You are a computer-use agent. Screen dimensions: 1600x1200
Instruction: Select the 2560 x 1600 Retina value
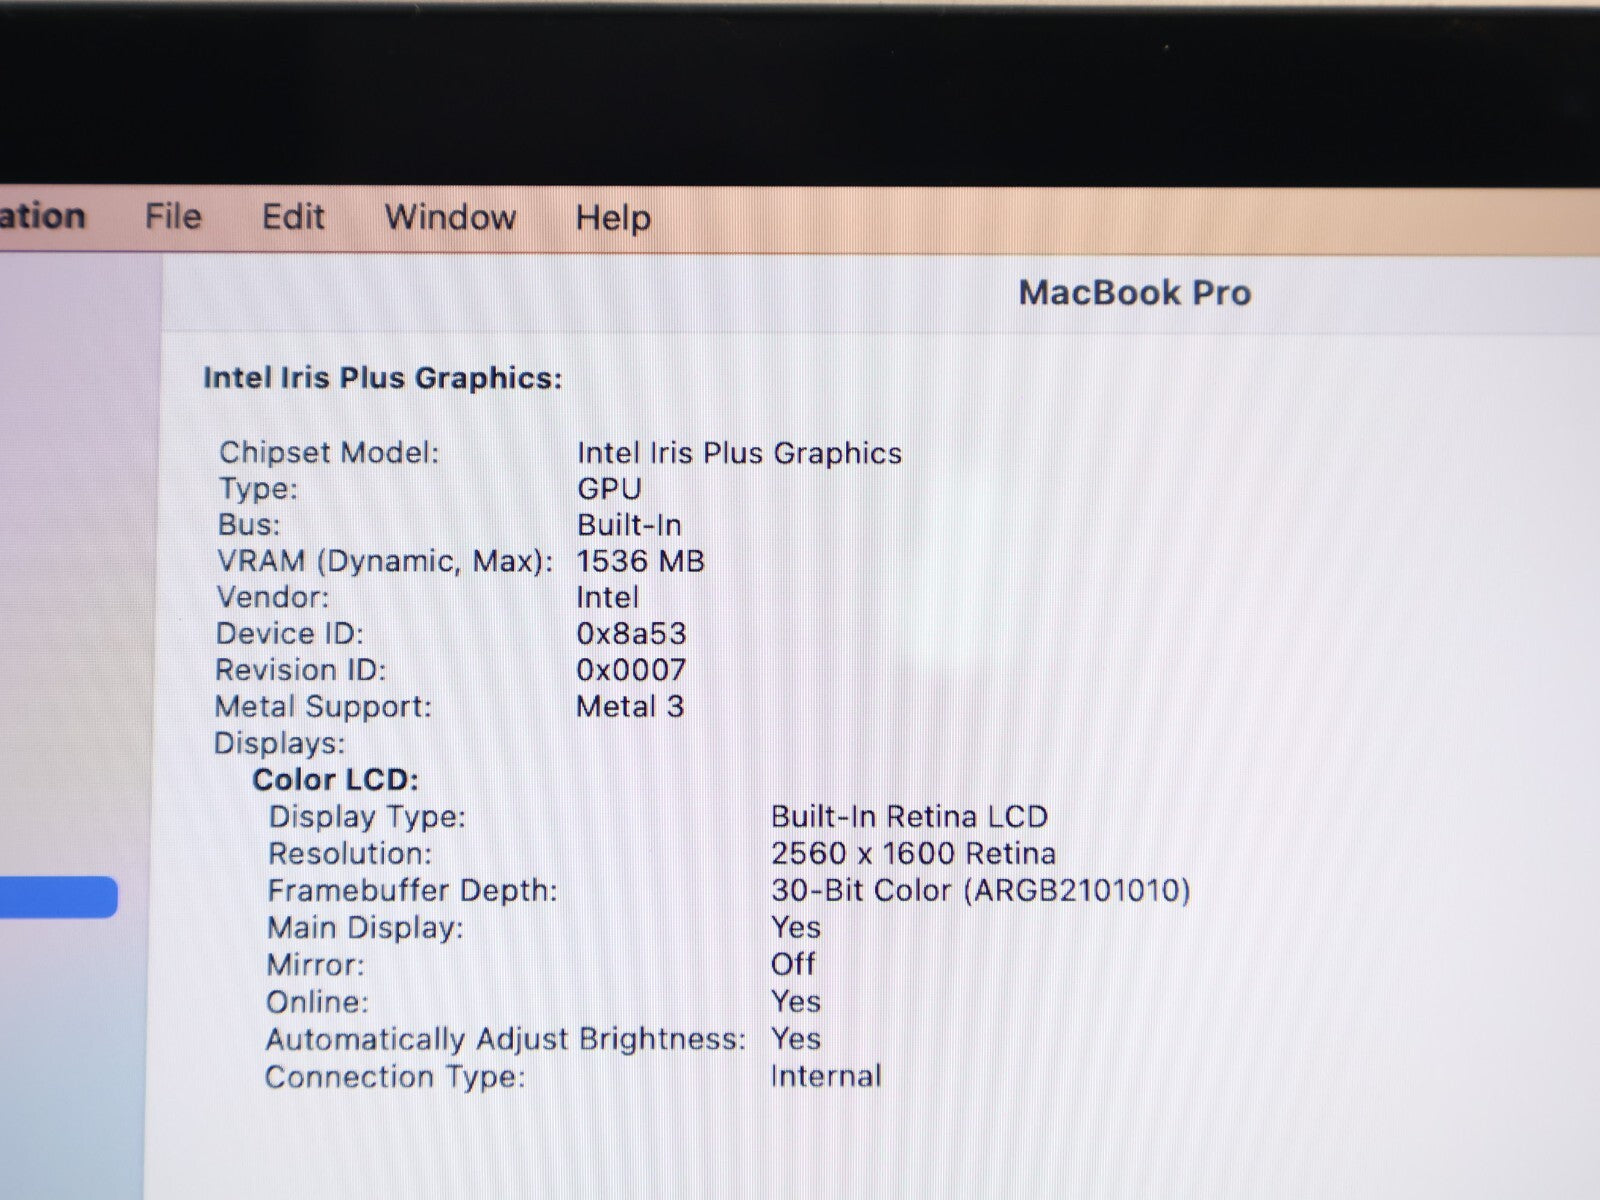click(913, 854)
